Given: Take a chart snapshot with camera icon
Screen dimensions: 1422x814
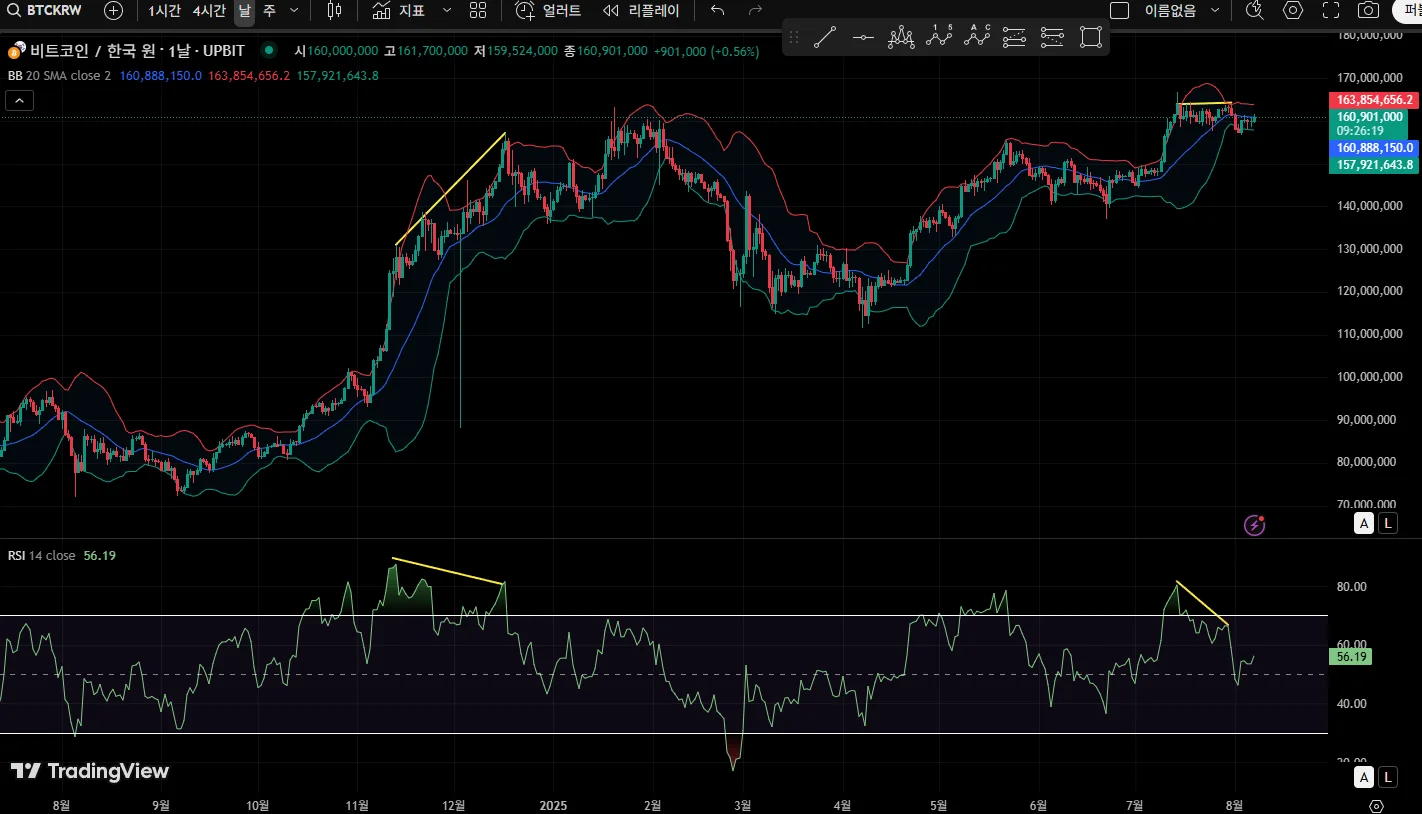Looking at the screenshot, I should [1368, 11].
